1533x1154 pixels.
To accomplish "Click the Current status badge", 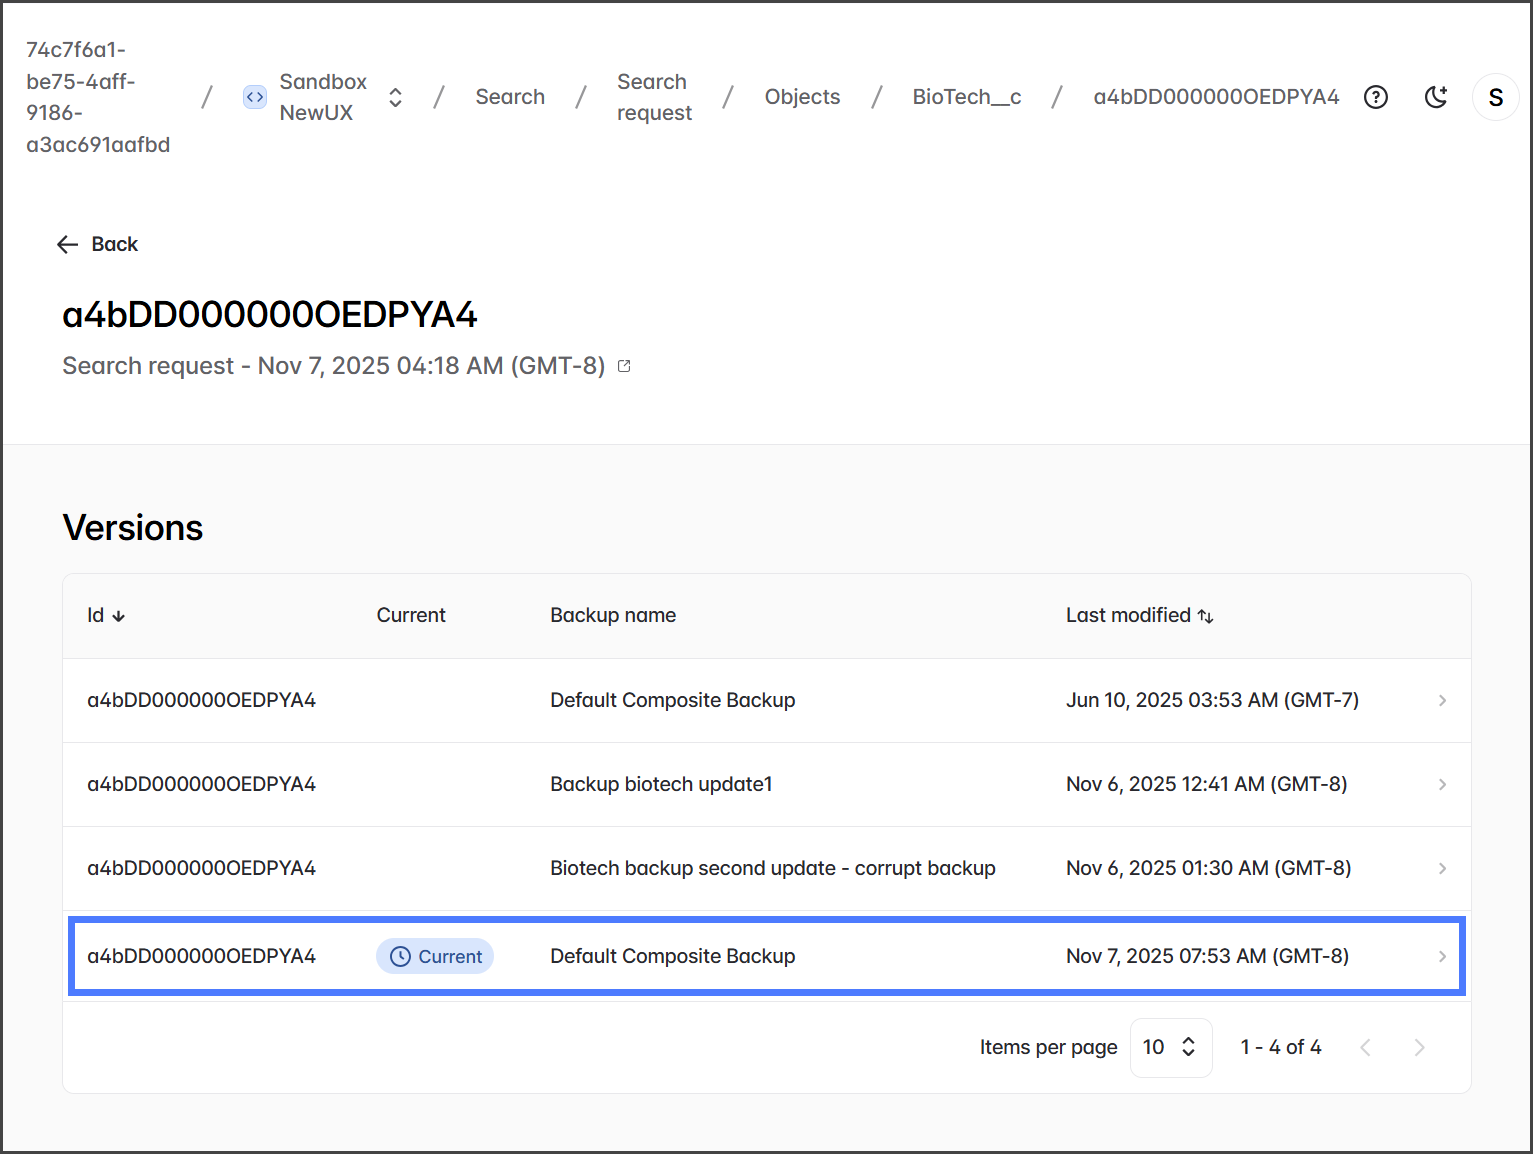I will pos(435,956).
